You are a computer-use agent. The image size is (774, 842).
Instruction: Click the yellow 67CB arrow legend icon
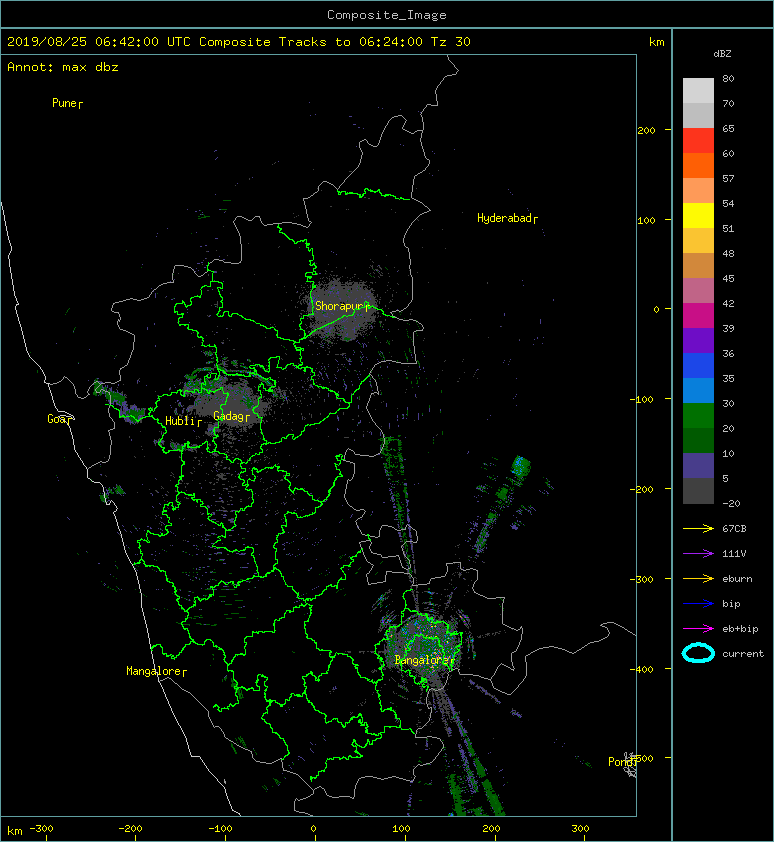tap(698, 529)
